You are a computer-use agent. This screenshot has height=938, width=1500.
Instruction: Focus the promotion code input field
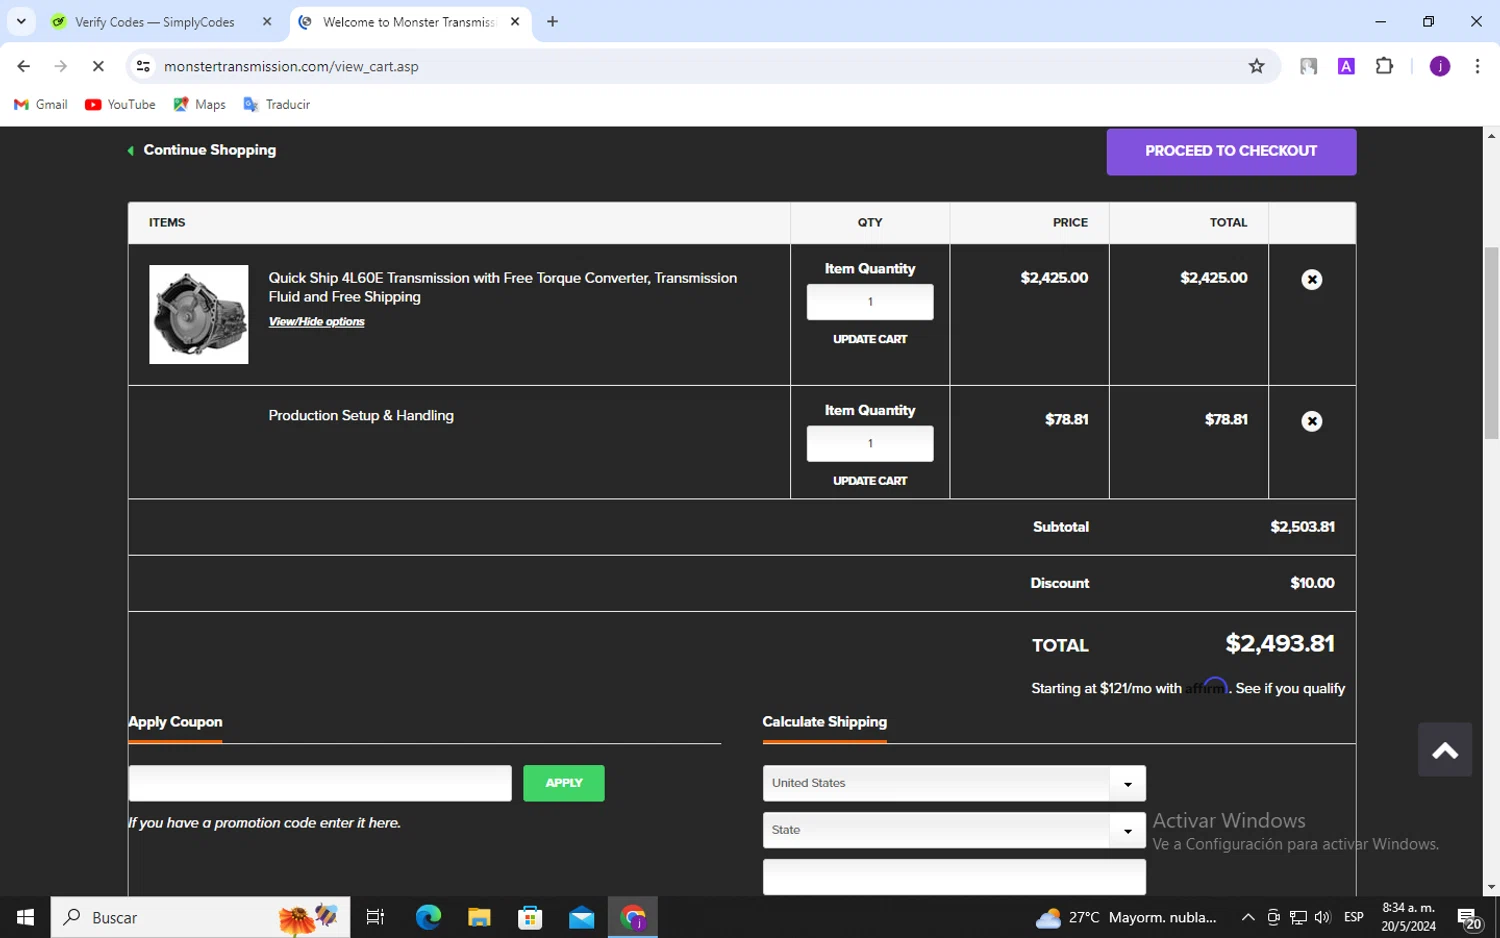click(320, 783)
